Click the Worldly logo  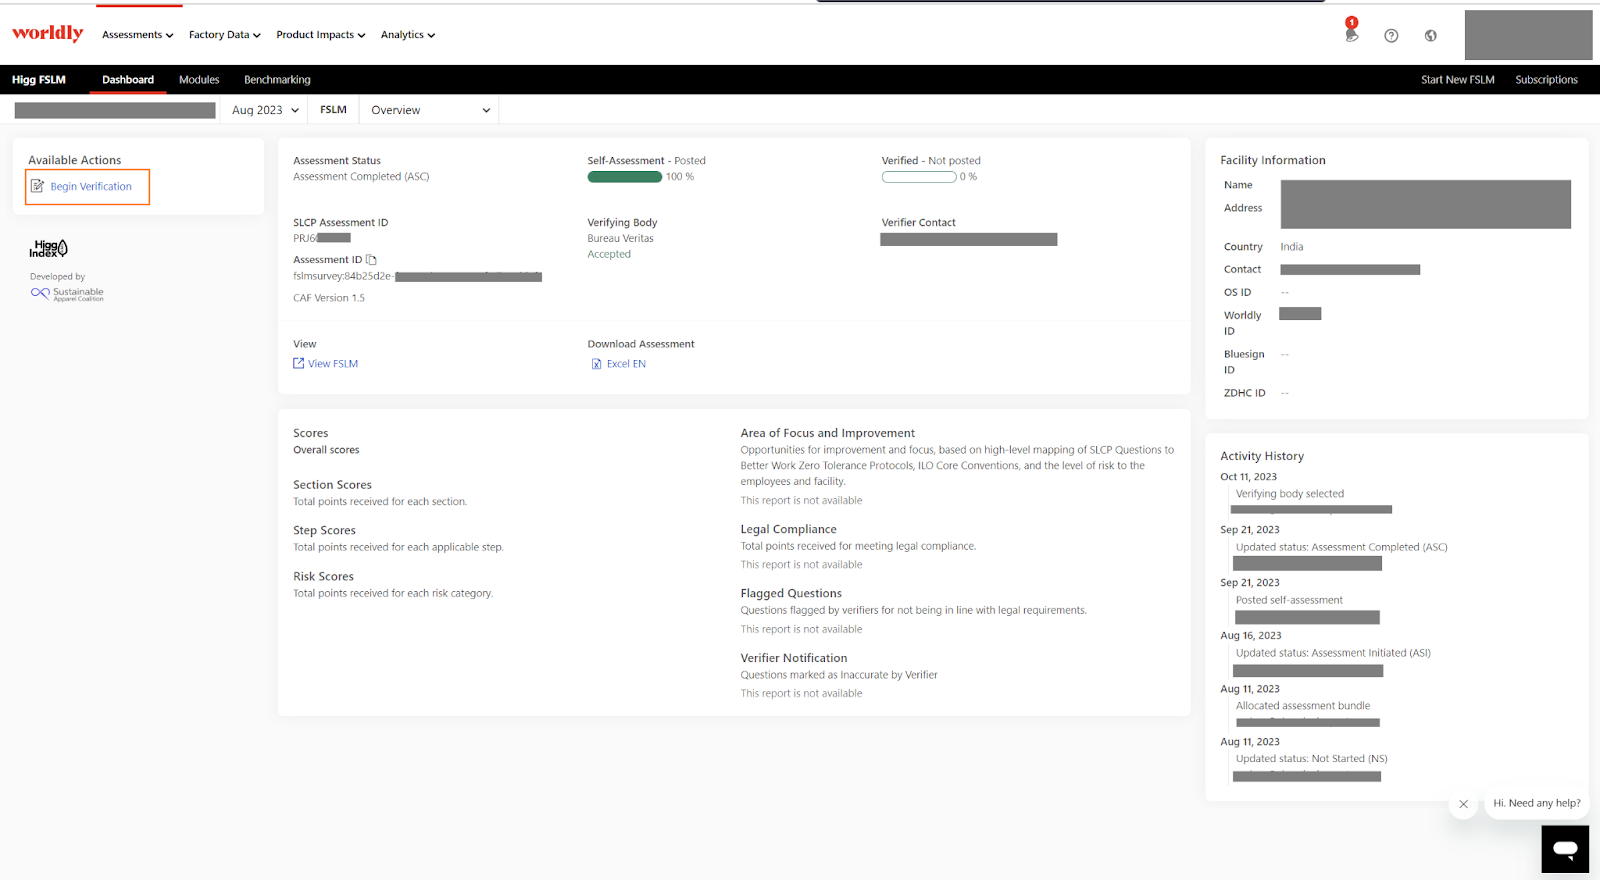coord(47,33)
